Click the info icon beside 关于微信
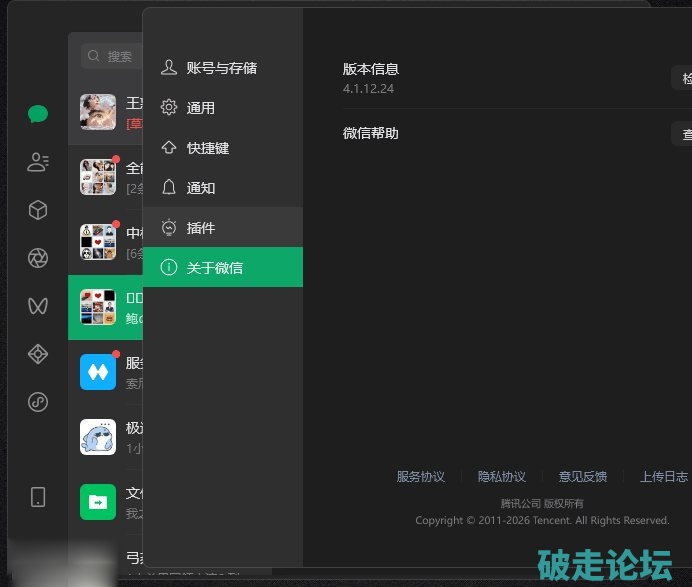This screenshot has width=692, height=587. [169, 267]
